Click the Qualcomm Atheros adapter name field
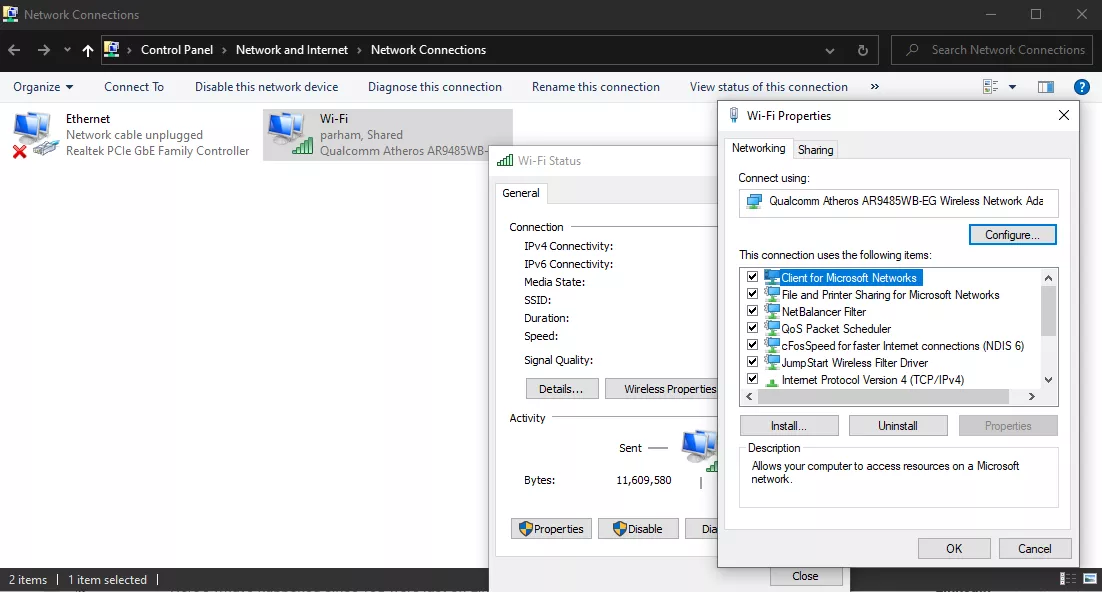Screen dimensions: 1102x592 [x=898, y=202]
